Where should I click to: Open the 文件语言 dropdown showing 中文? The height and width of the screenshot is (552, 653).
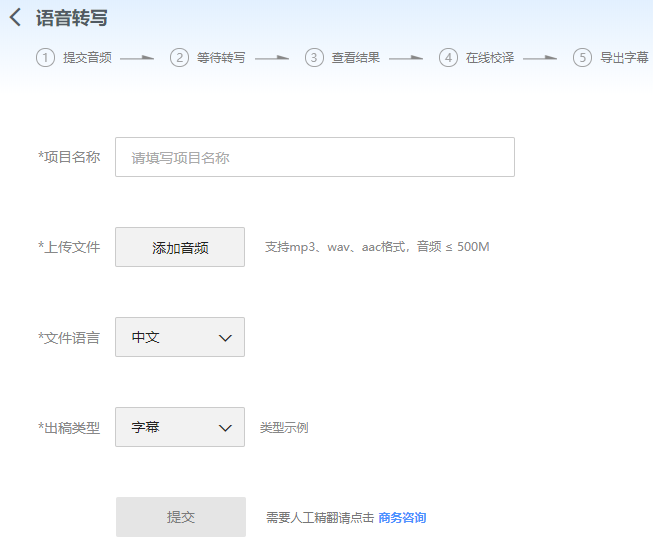tap(180, 337)
